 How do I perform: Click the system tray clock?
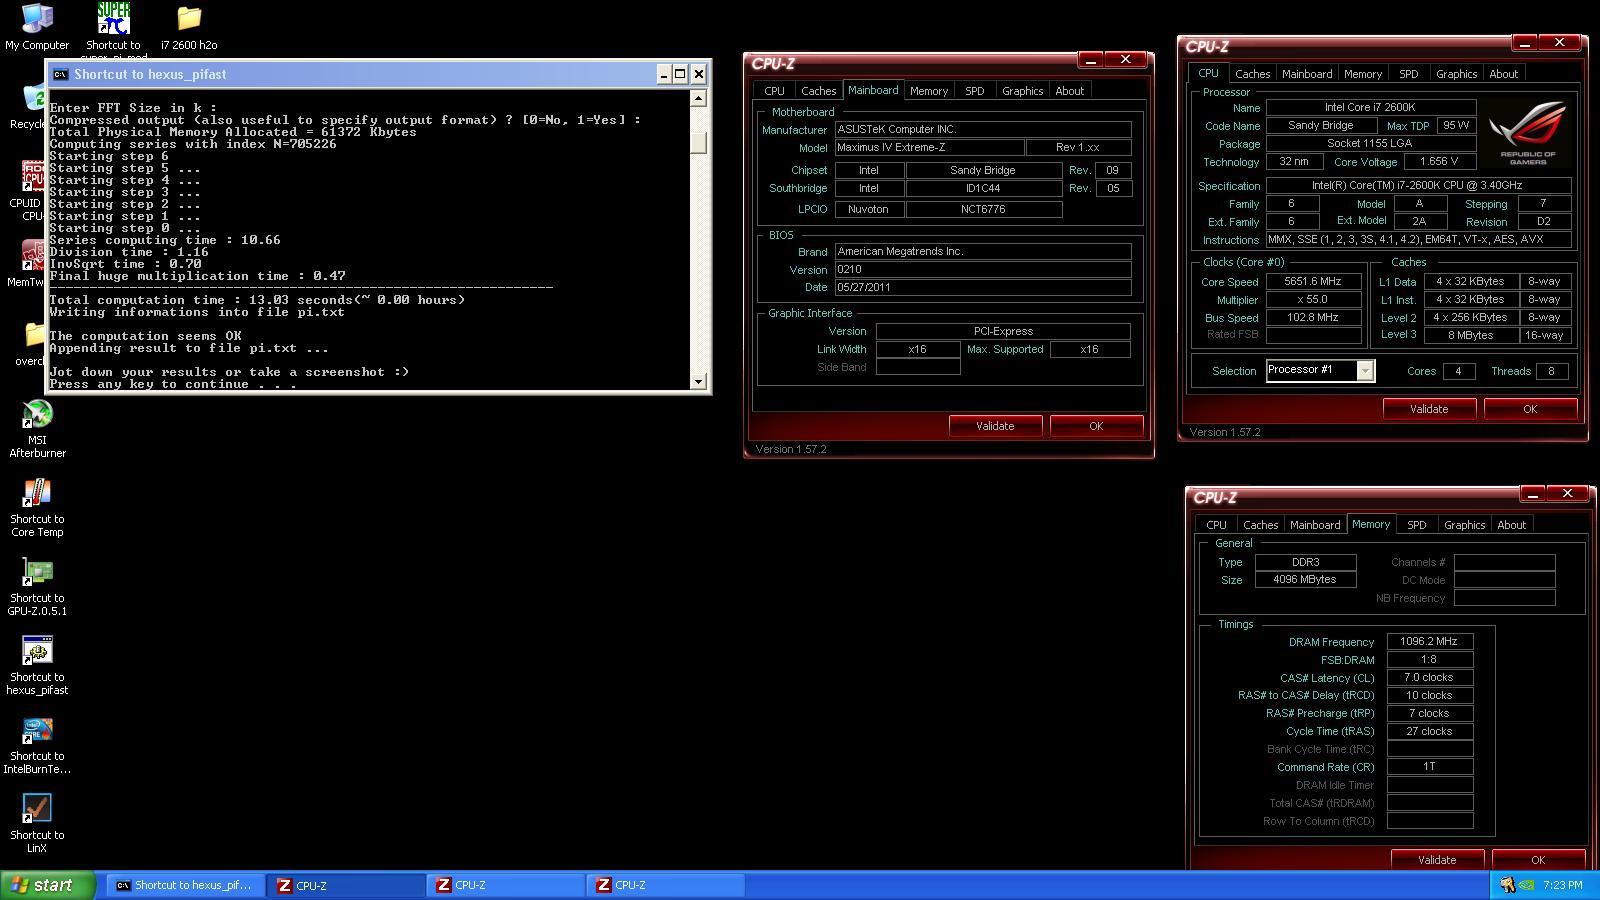coord(1562,885)
